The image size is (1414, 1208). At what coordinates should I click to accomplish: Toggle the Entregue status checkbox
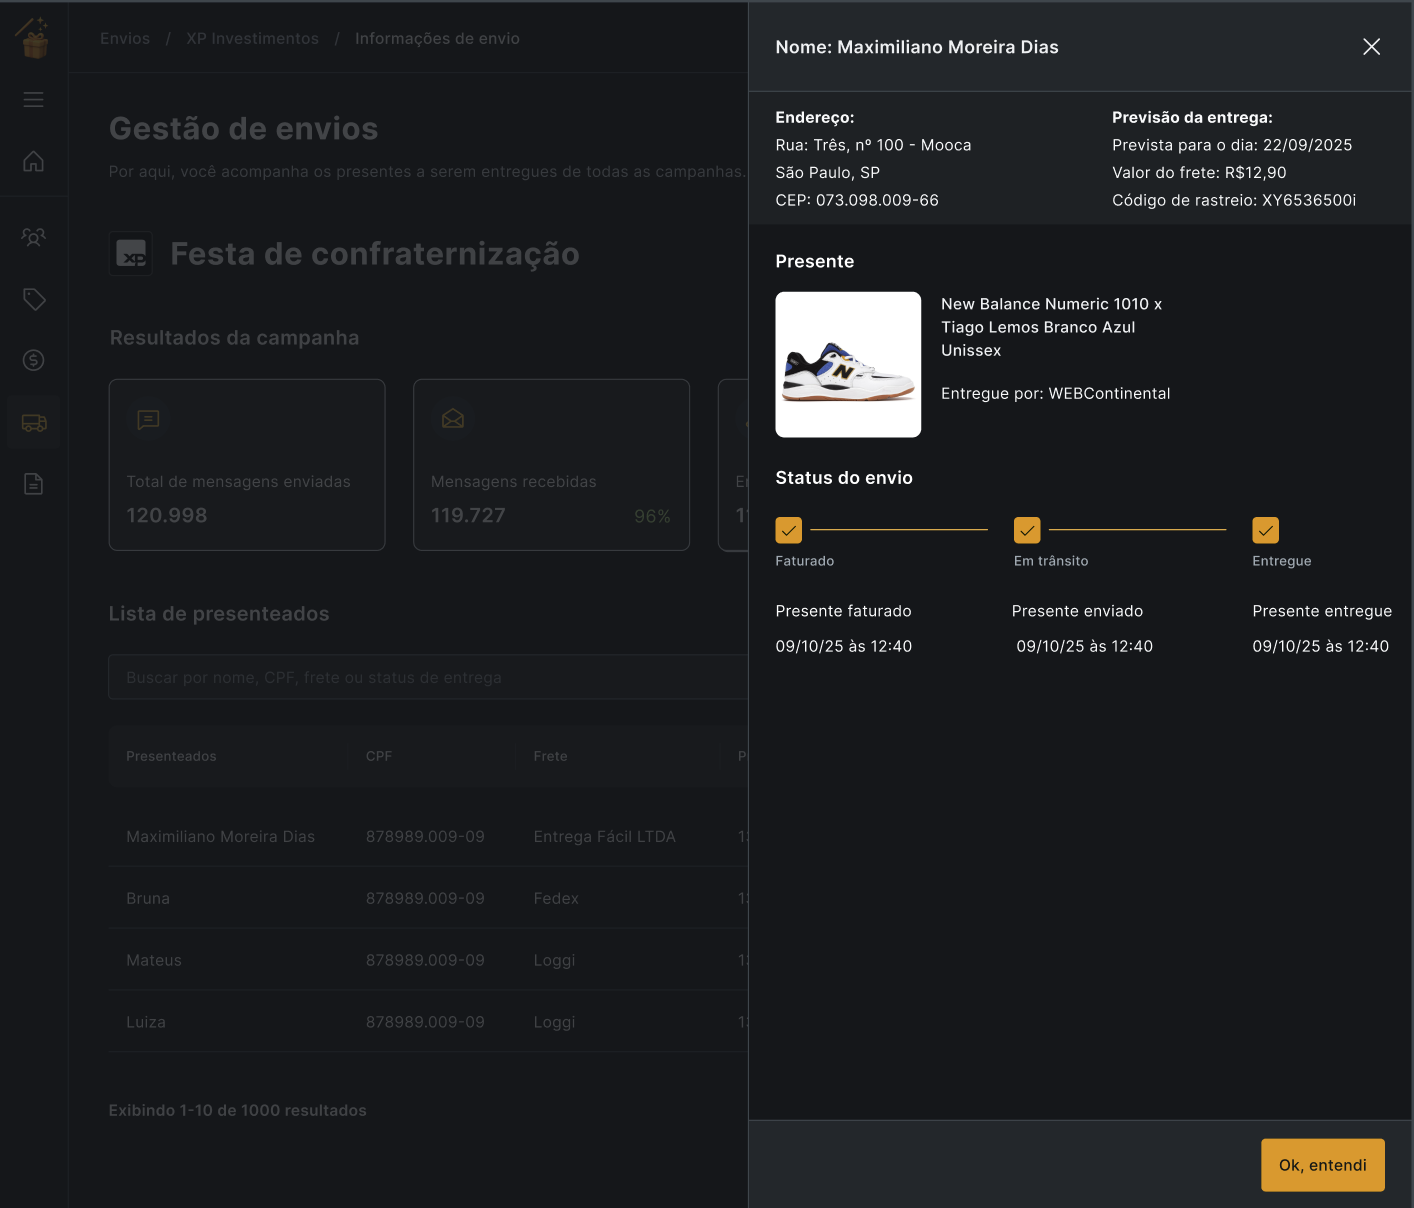(x=1265, y=530)
